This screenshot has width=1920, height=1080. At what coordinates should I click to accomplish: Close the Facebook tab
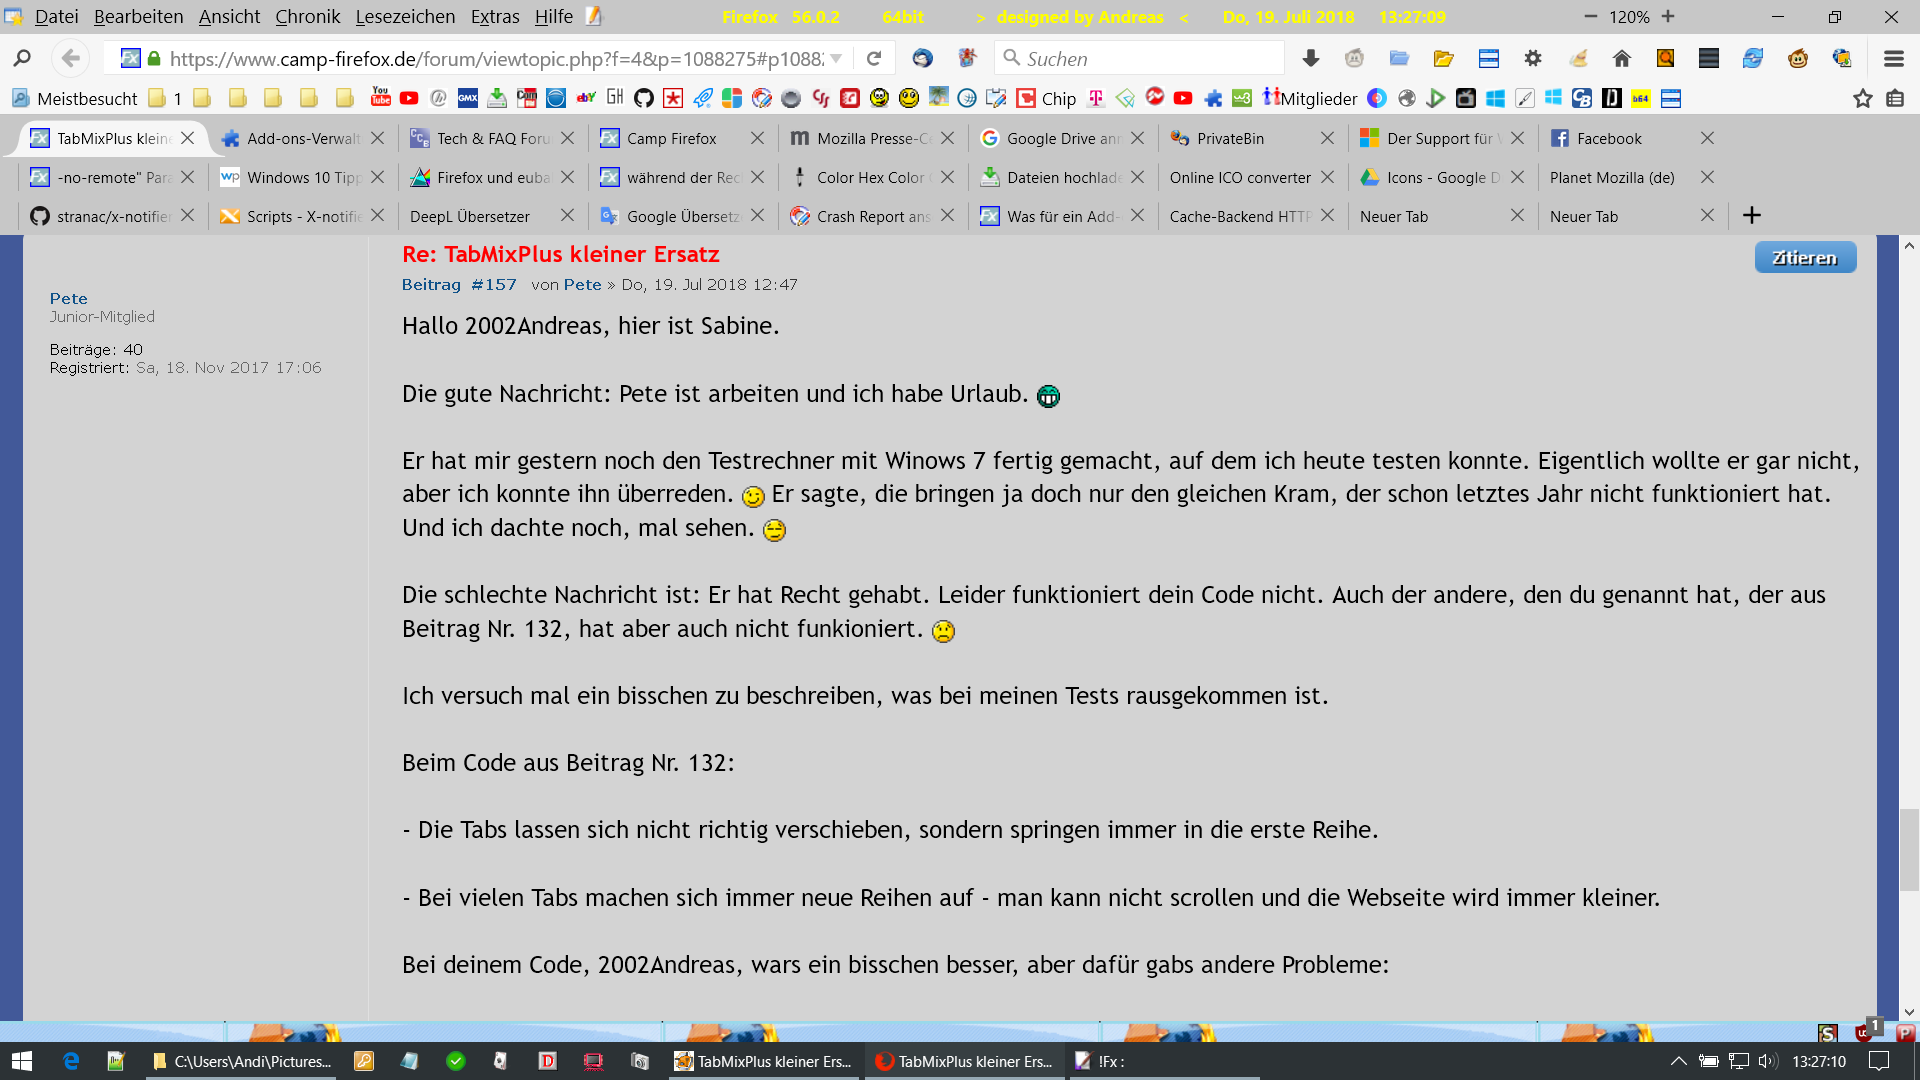[x=1707, y=138]
